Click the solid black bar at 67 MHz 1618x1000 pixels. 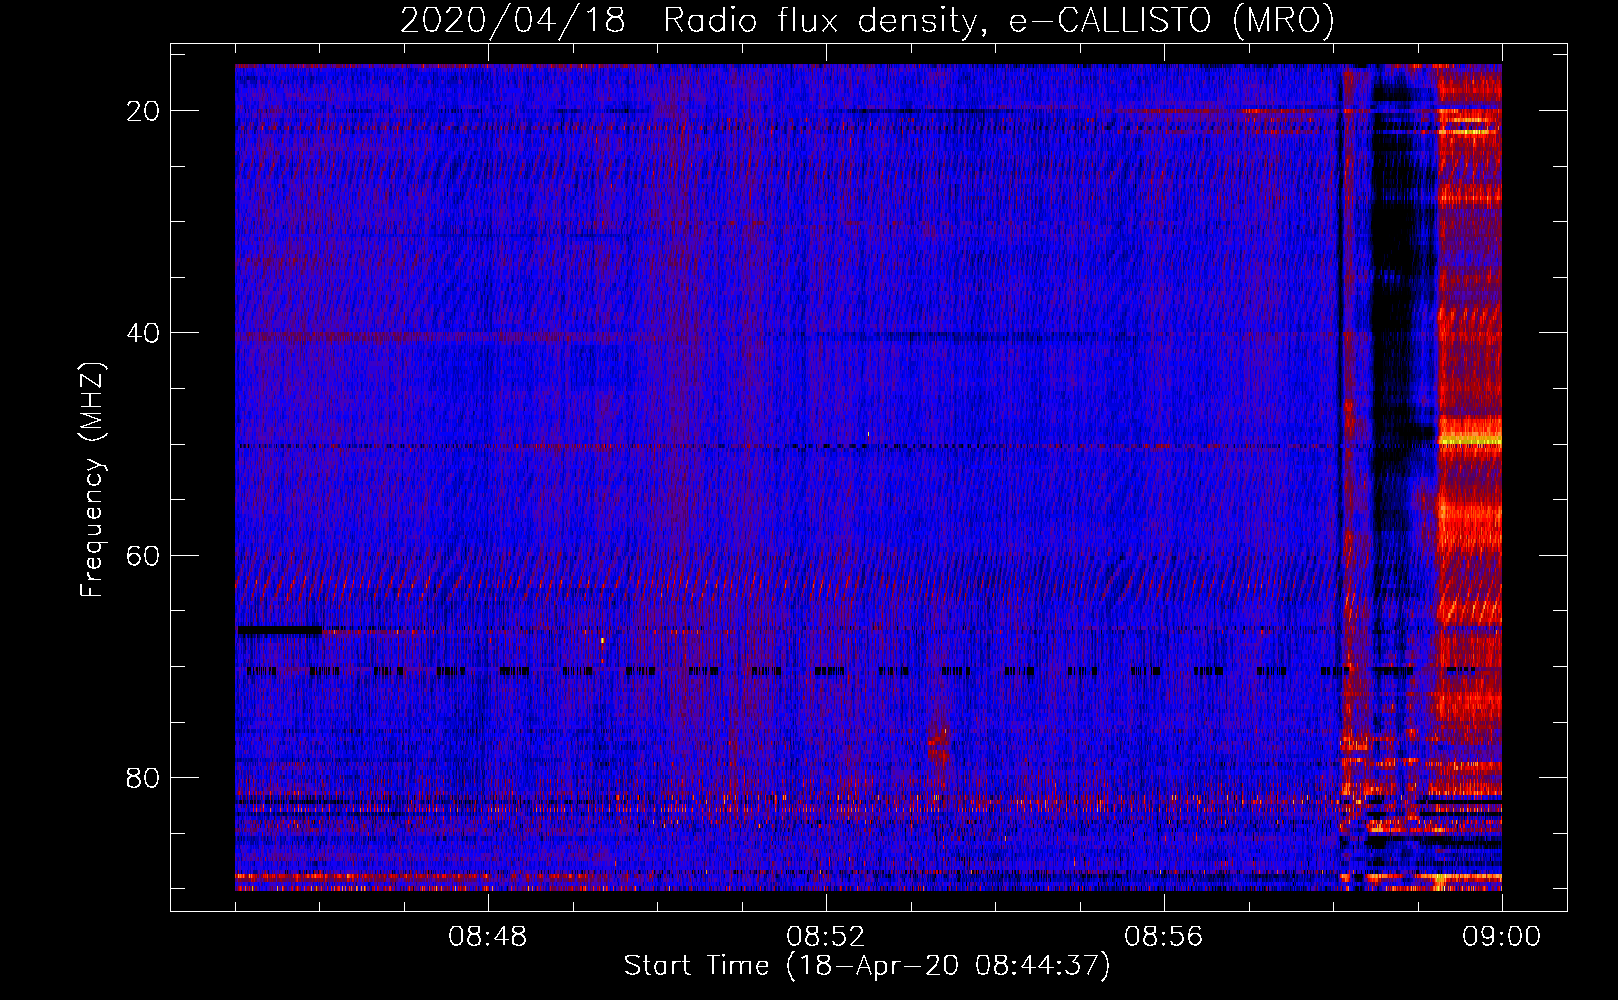click(279, 630)
